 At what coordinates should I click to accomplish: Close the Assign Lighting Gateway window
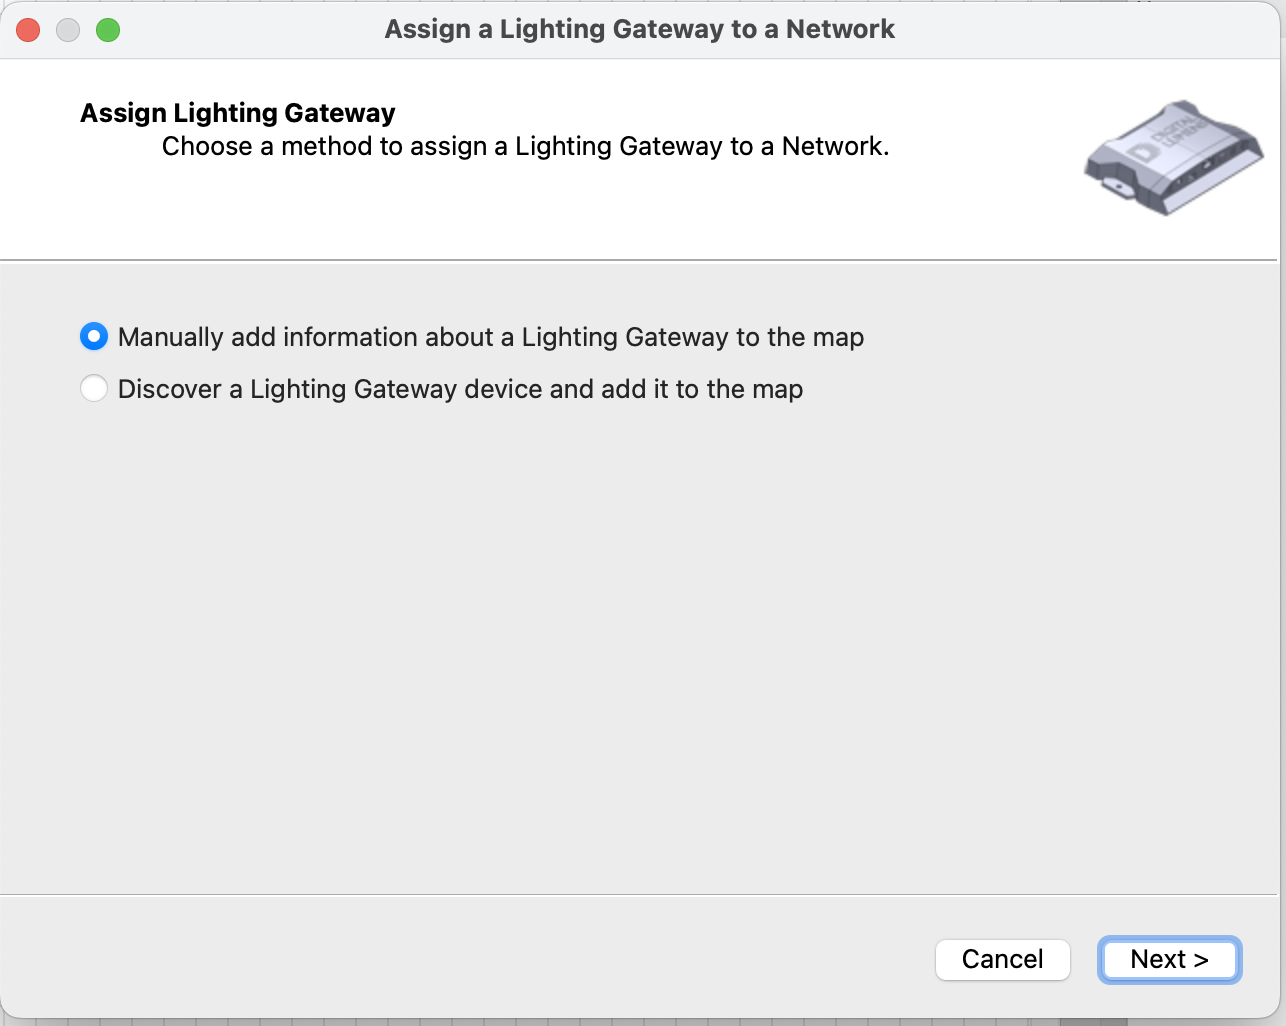coord(28,30)
